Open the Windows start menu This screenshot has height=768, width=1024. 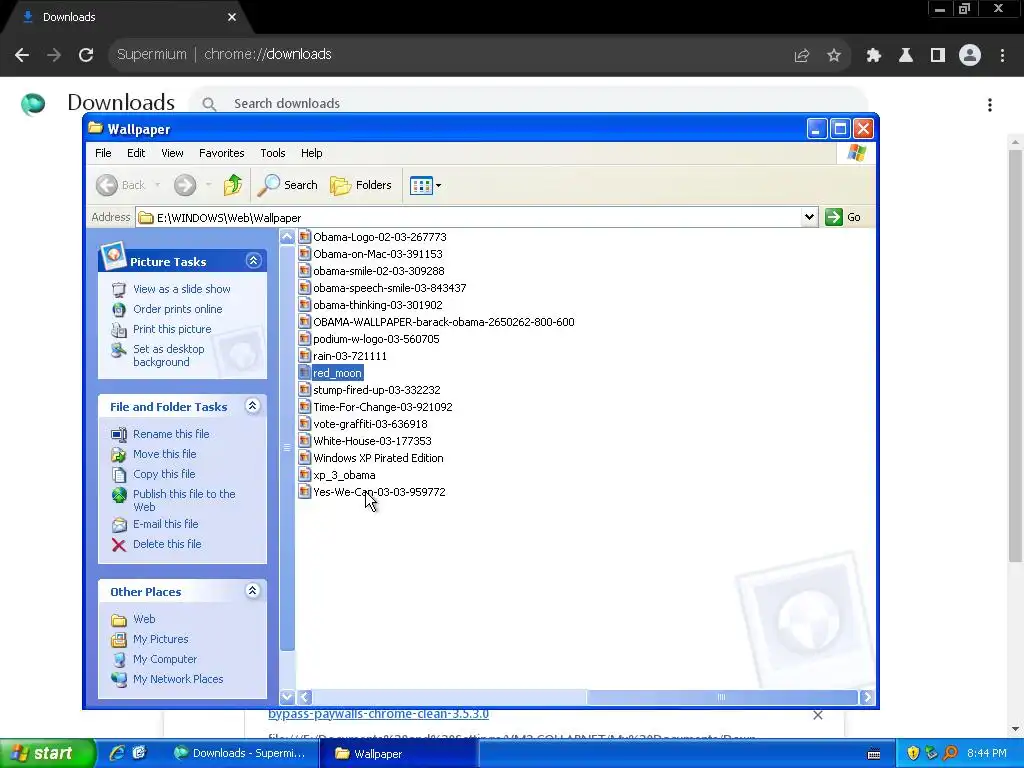point(47,753)
